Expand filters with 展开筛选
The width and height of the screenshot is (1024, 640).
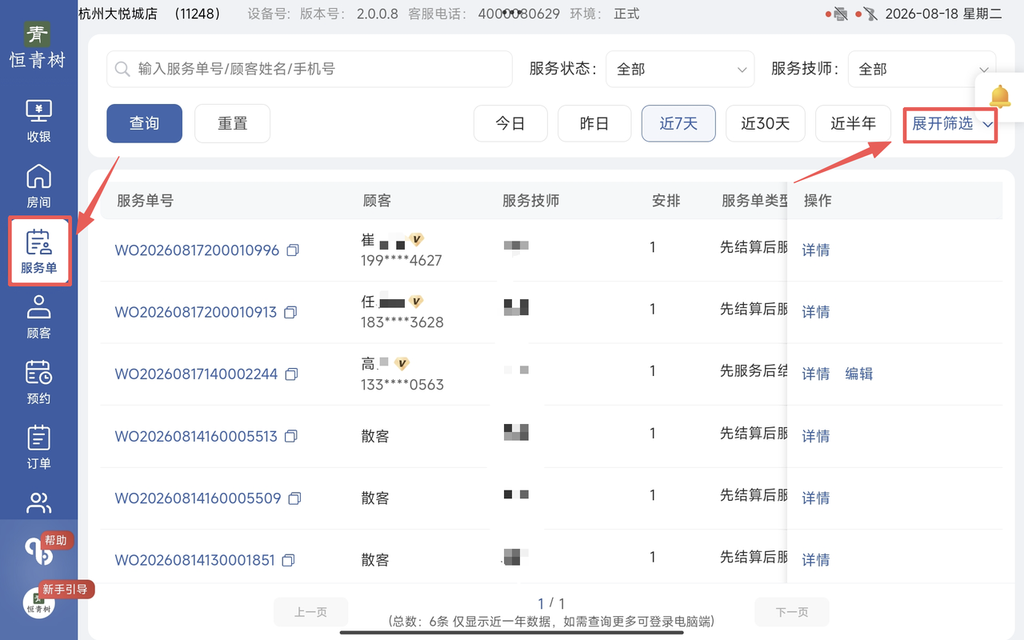click(x=951, y=124)
